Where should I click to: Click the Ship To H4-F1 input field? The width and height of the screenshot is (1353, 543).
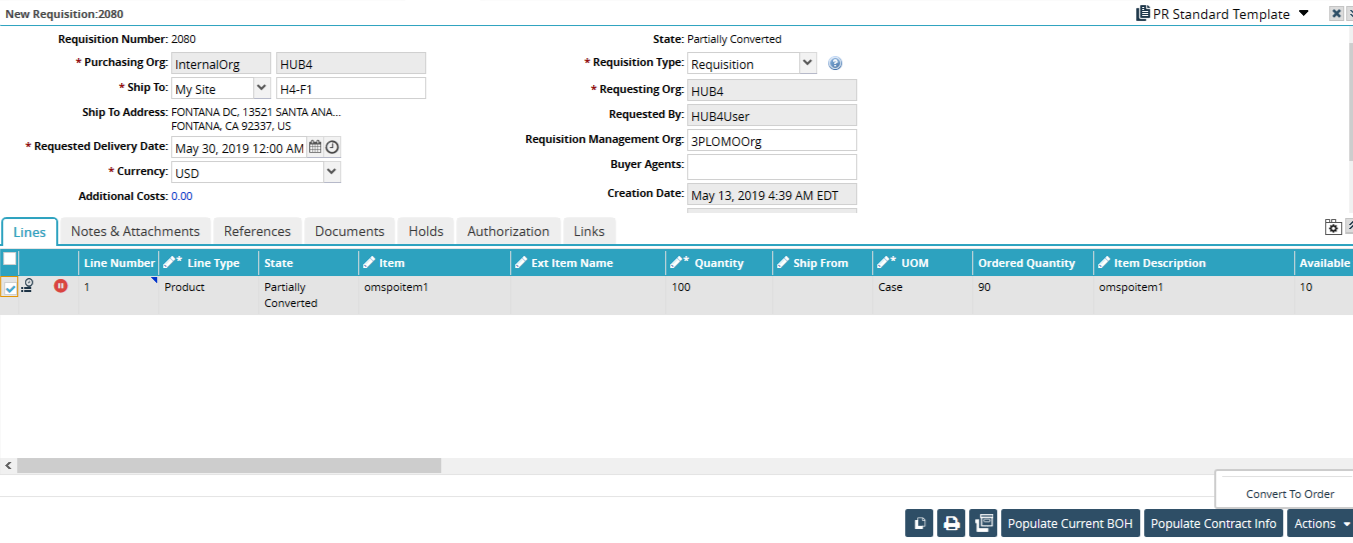pyautogui.click(x=351, y=88)
